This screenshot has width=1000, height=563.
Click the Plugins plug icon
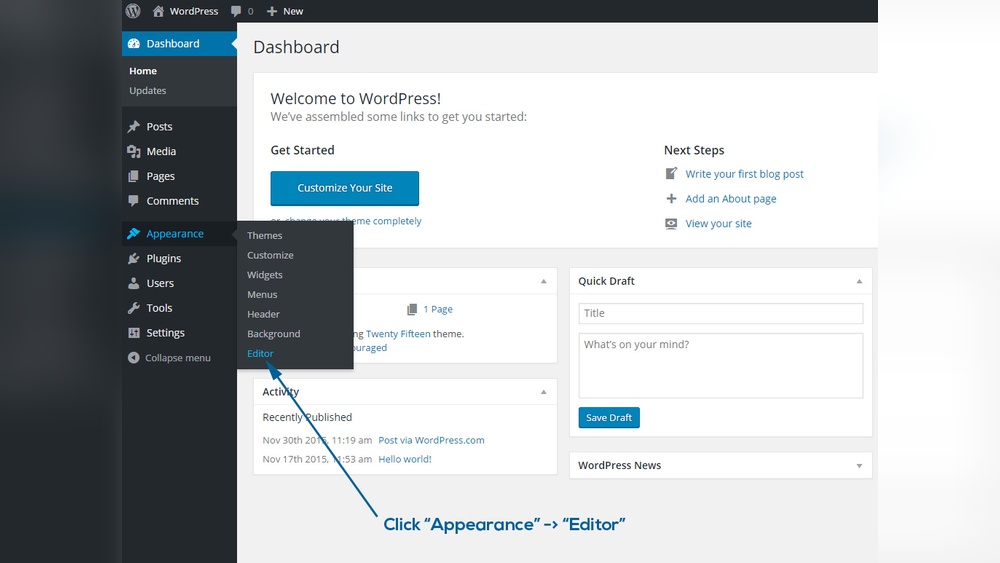133,258
